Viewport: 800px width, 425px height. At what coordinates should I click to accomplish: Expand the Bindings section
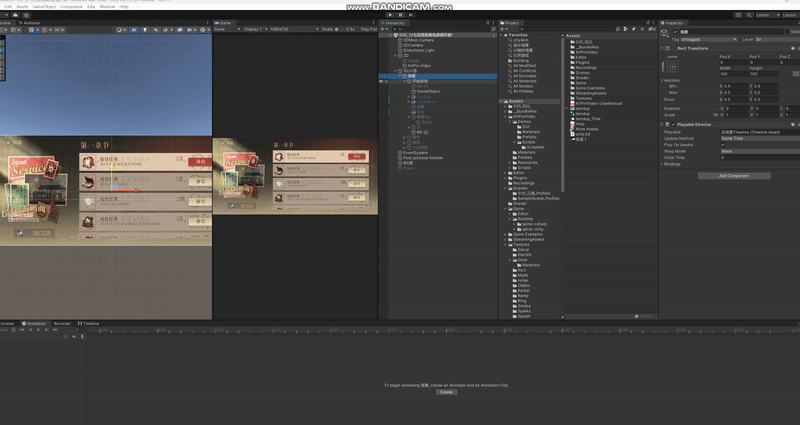coord(662,164)
